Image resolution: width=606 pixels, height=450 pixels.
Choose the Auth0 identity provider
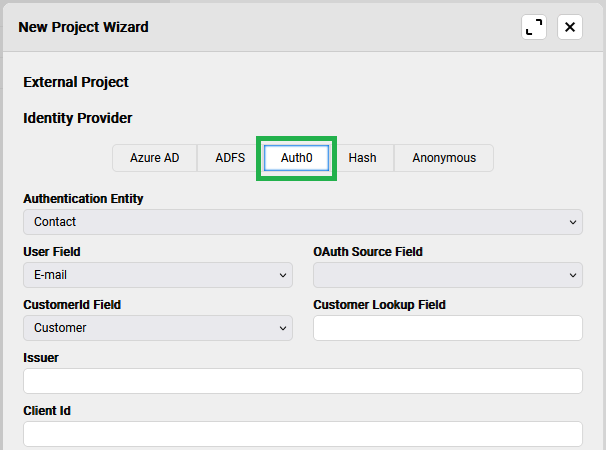[296, 158]
